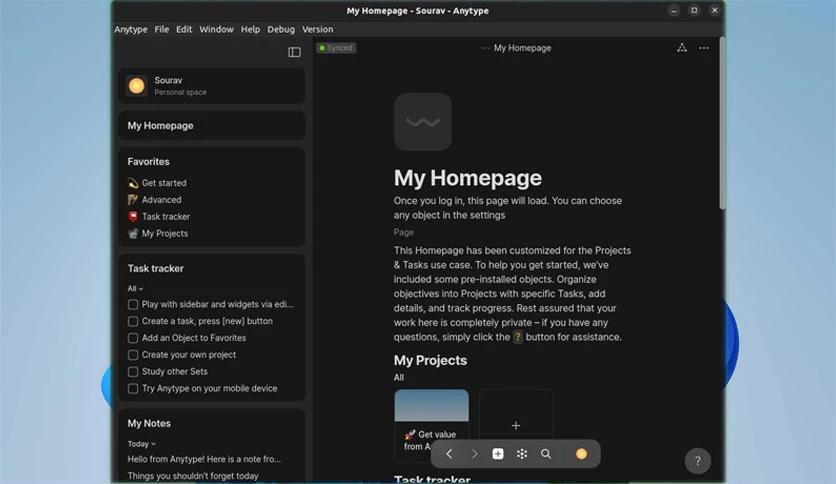The width and height of the screenshot is (836, 484).
Task: Open the Window menu
Action: tap(216, 29)
